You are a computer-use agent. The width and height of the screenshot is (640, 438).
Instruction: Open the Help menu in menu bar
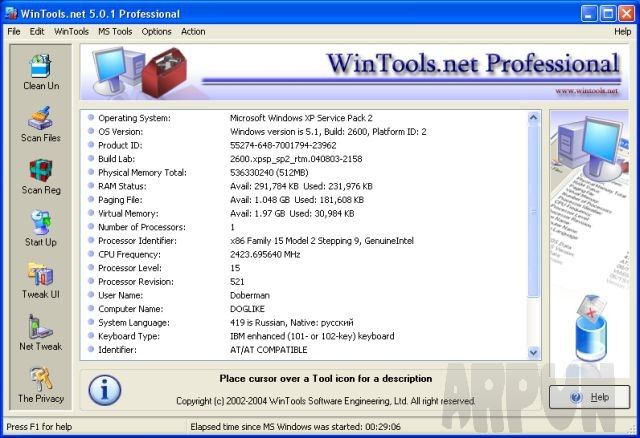pyautogui.click(x=622, y=31)
